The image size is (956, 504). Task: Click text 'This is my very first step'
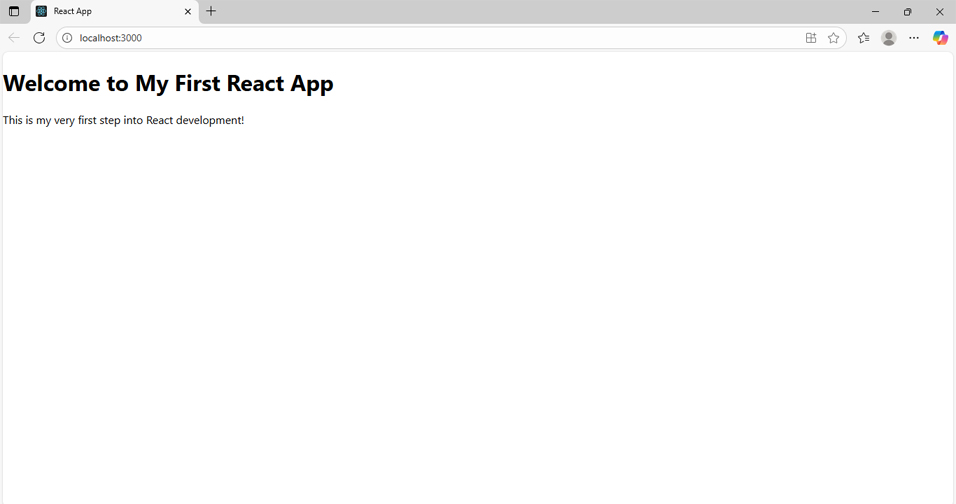click(62, 120)
